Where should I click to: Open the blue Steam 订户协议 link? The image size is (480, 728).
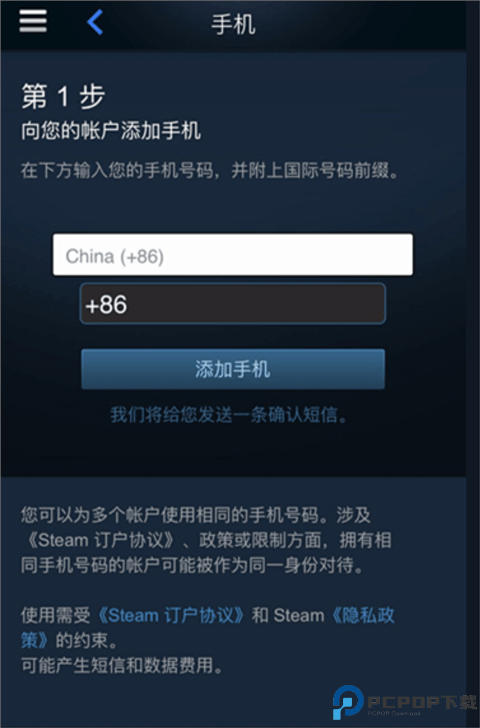tap(170, 616)
